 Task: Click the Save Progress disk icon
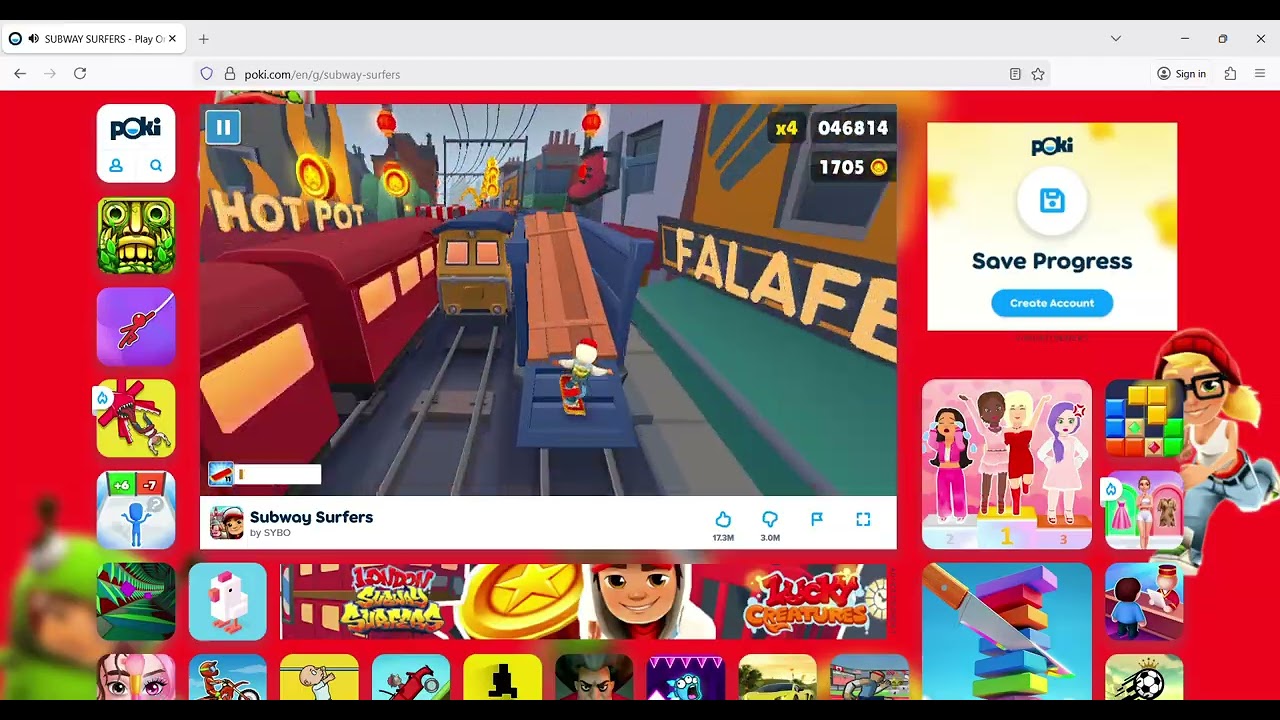click(1052, 201)
